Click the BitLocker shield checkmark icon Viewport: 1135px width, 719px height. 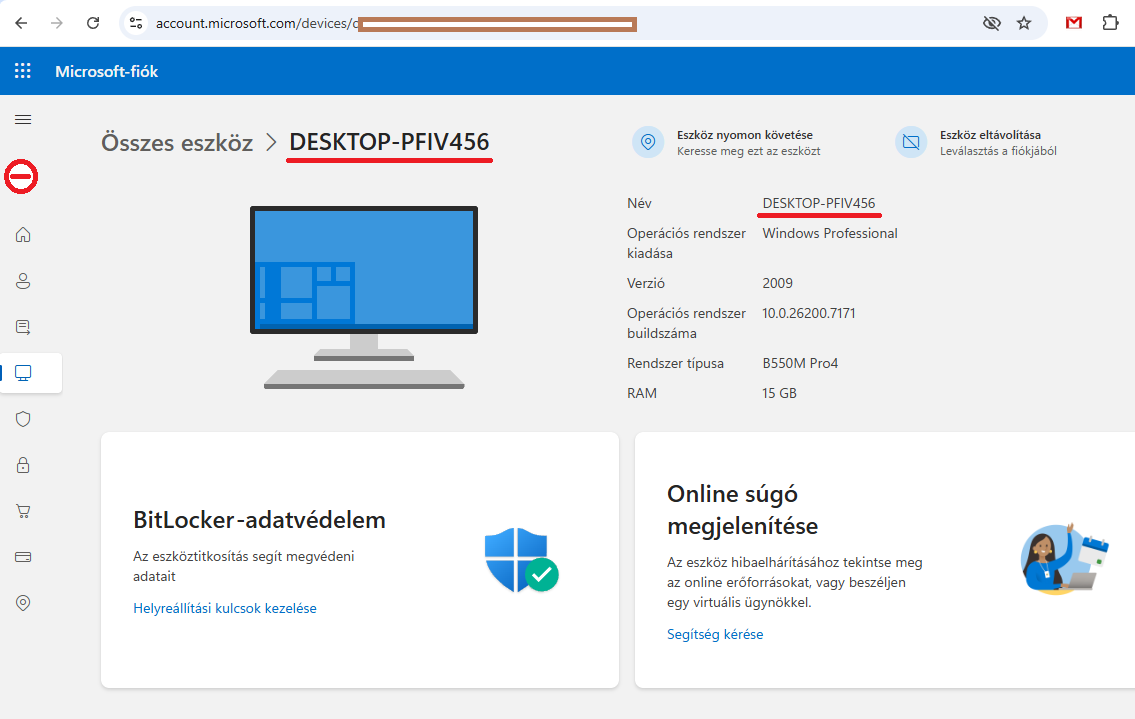(521, 560)
